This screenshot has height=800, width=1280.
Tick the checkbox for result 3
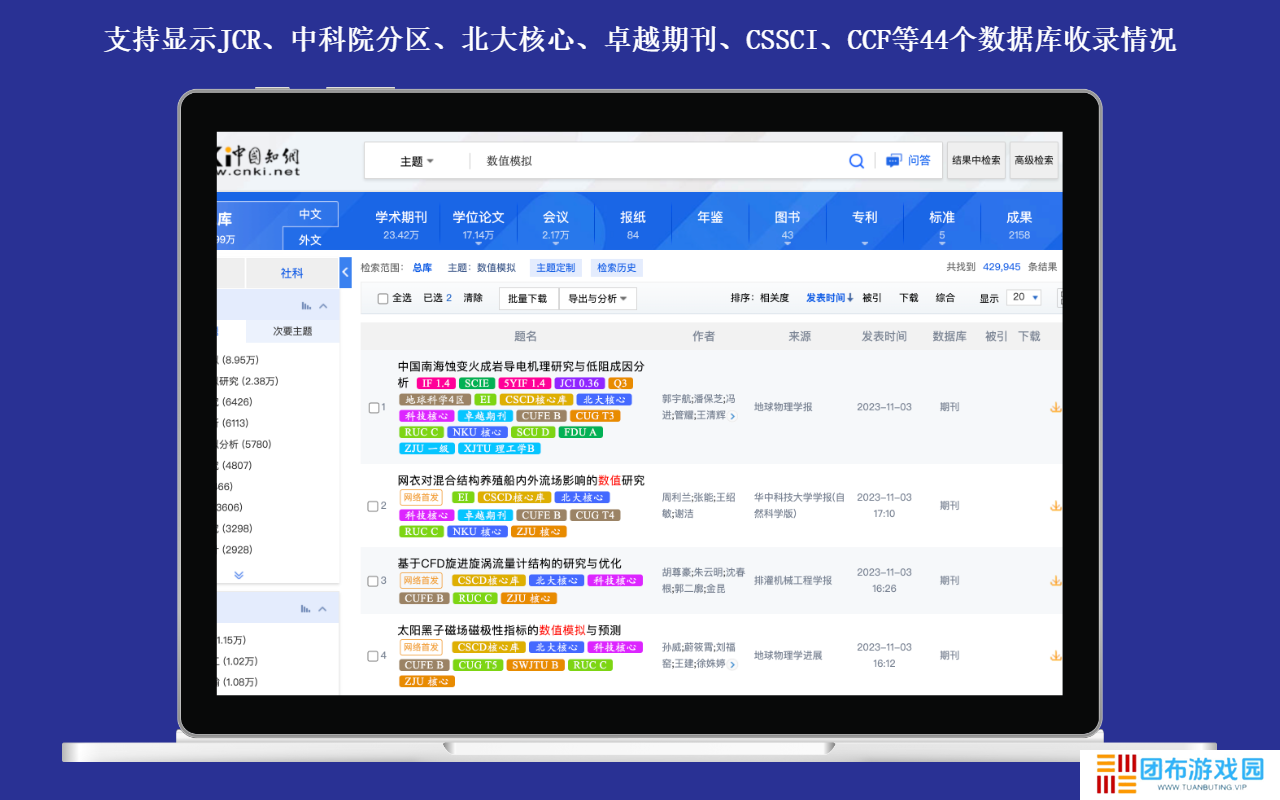[373, 581]
